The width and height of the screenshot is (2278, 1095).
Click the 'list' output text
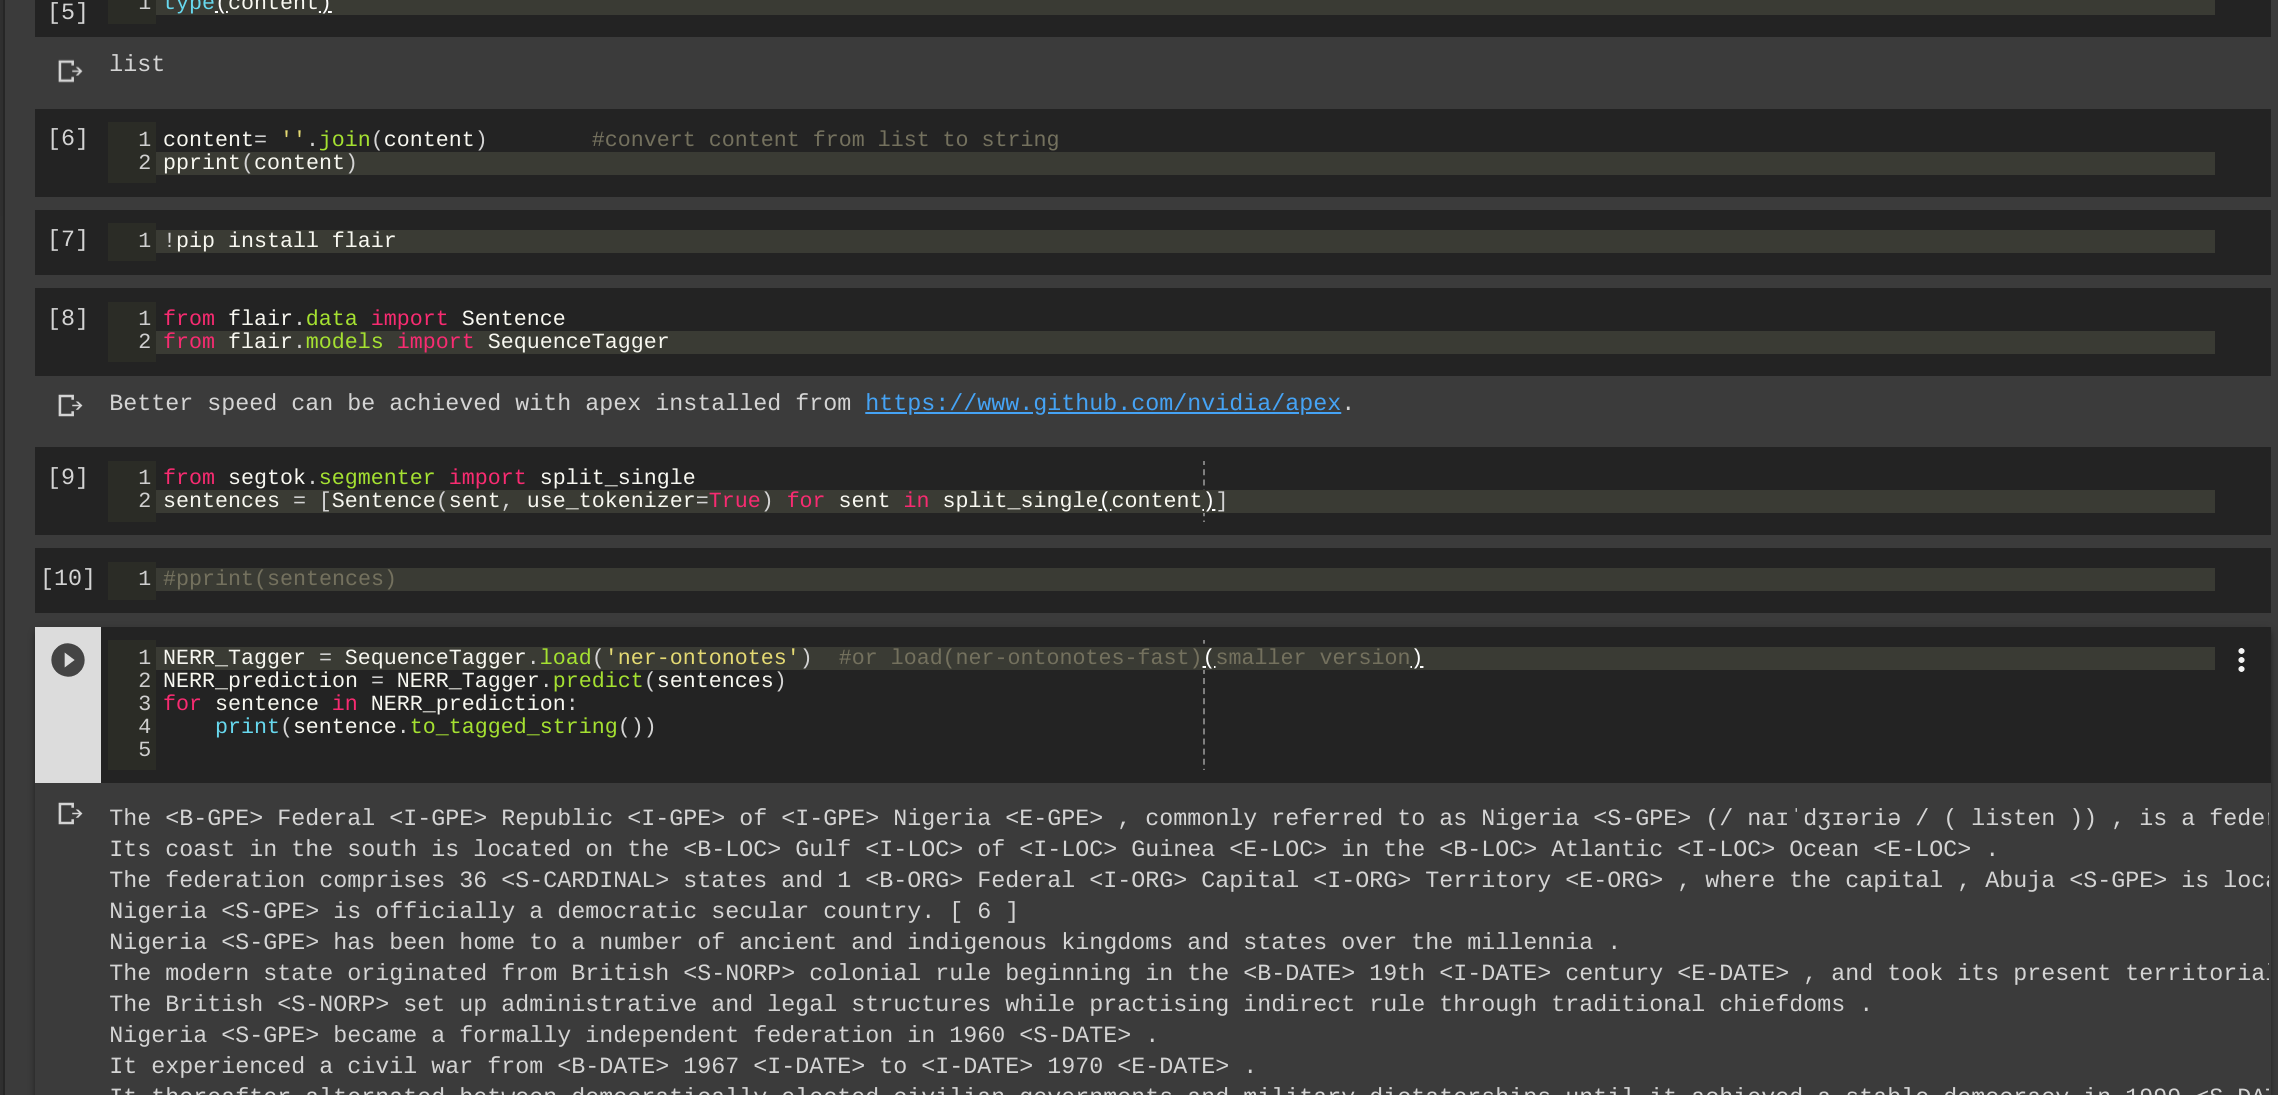[137, 64]
